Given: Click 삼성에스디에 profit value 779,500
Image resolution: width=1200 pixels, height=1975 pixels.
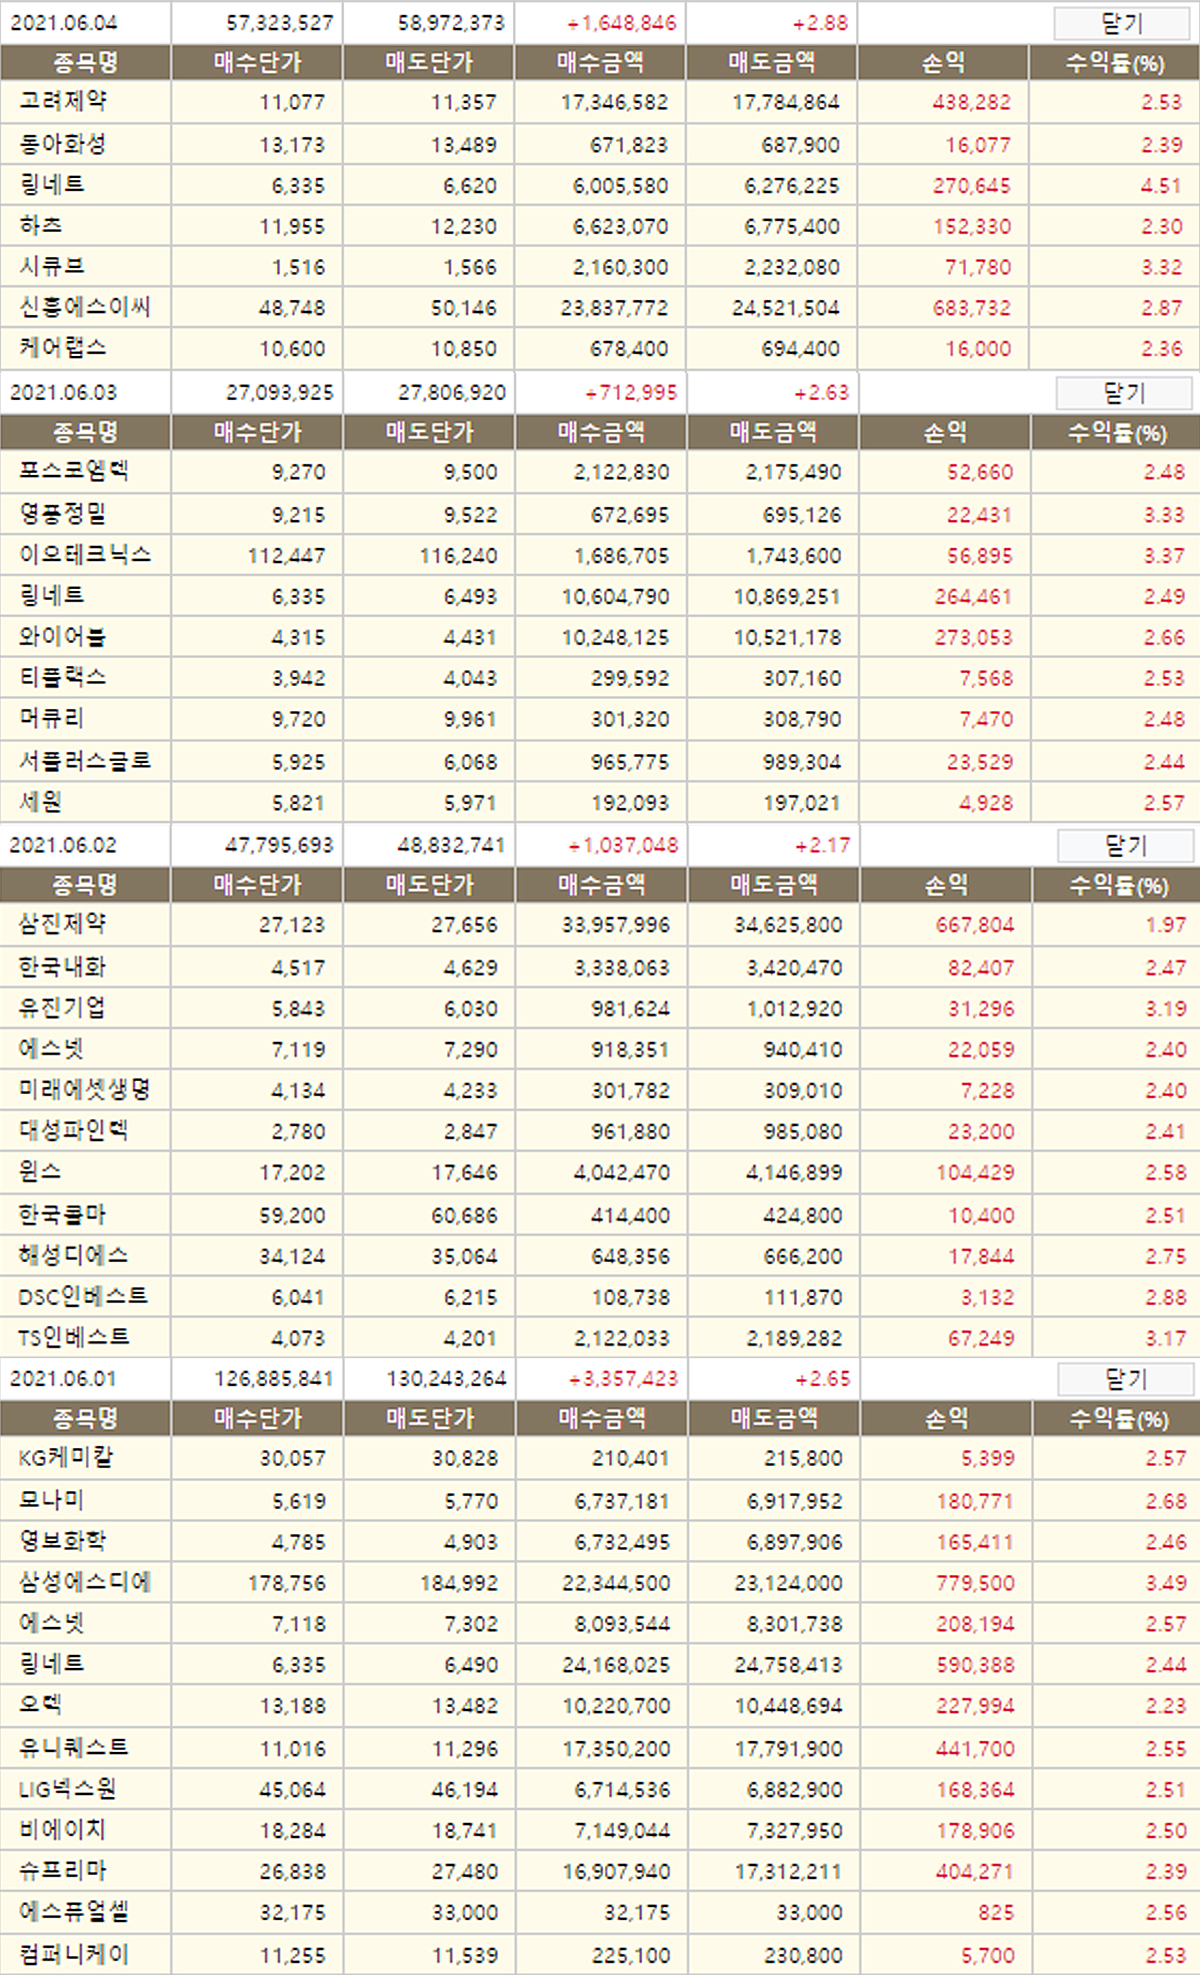Looking at the screenshot, I should (975, 1583).
